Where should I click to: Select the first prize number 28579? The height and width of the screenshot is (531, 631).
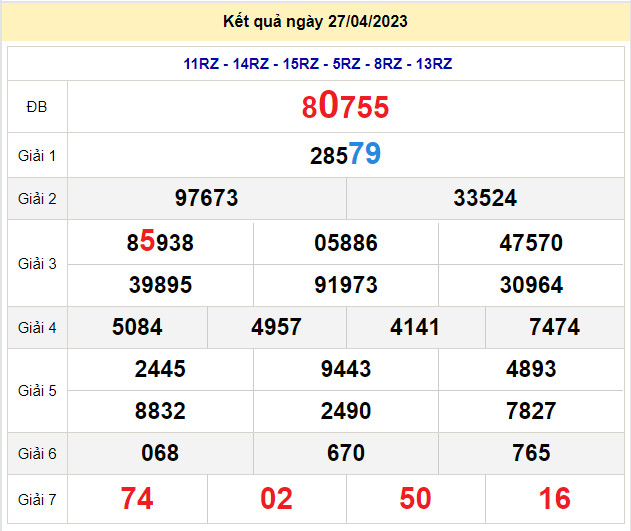(x=345, y=154)
